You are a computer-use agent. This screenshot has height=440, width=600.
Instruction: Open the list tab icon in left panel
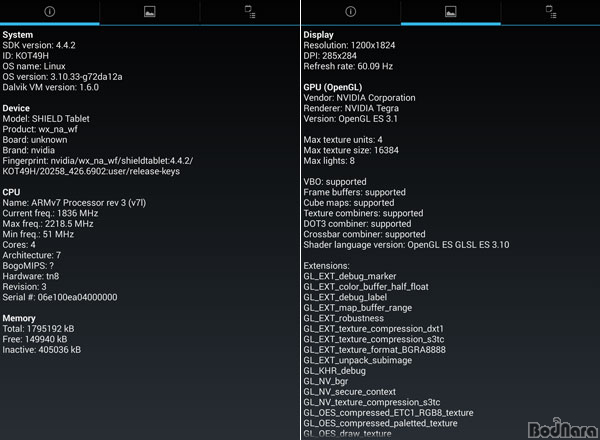click(250, 12)
